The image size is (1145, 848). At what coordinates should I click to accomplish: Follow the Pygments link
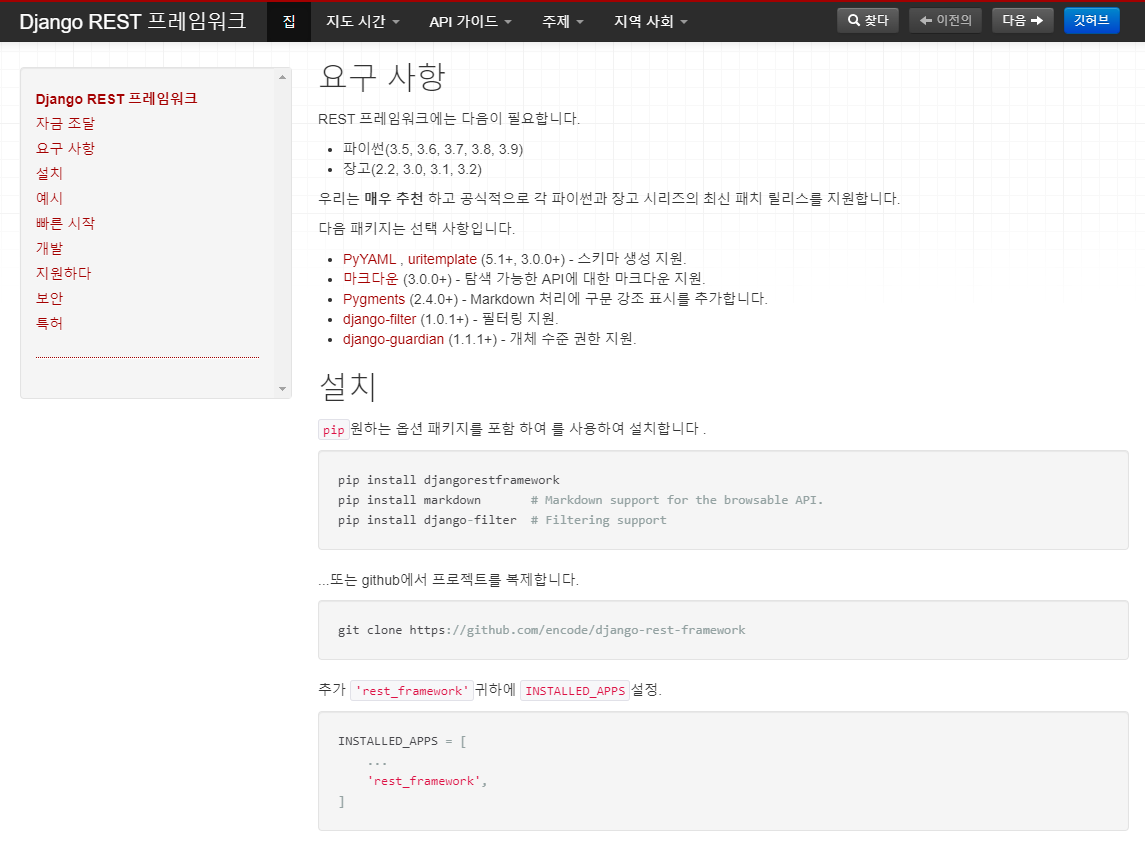(374, 299)
